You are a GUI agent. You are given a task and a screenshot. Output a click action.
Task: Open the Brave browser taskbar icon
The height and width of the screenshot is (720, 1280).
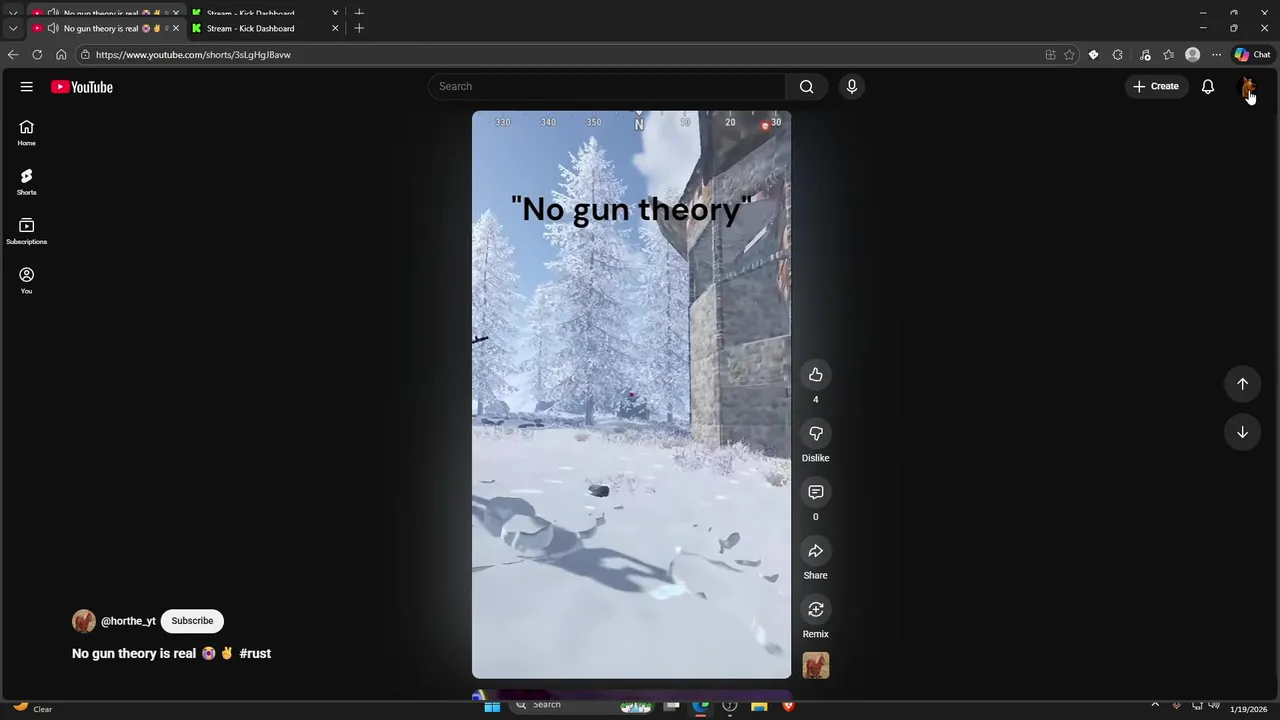[x=788, y=706]
